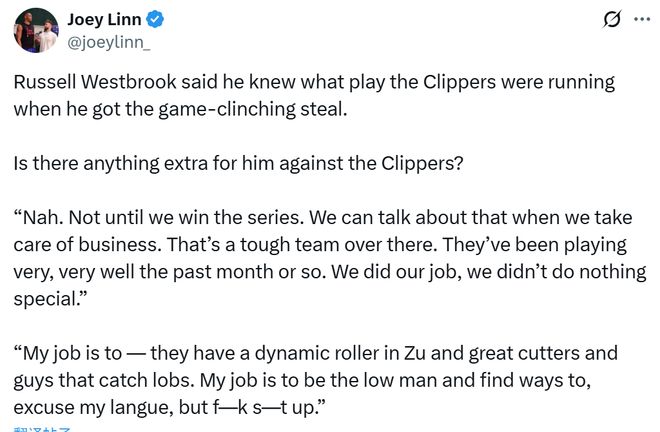
Task: Click 'Zu' in dynamic roller sentence
Action: click(x=415, y=353)
